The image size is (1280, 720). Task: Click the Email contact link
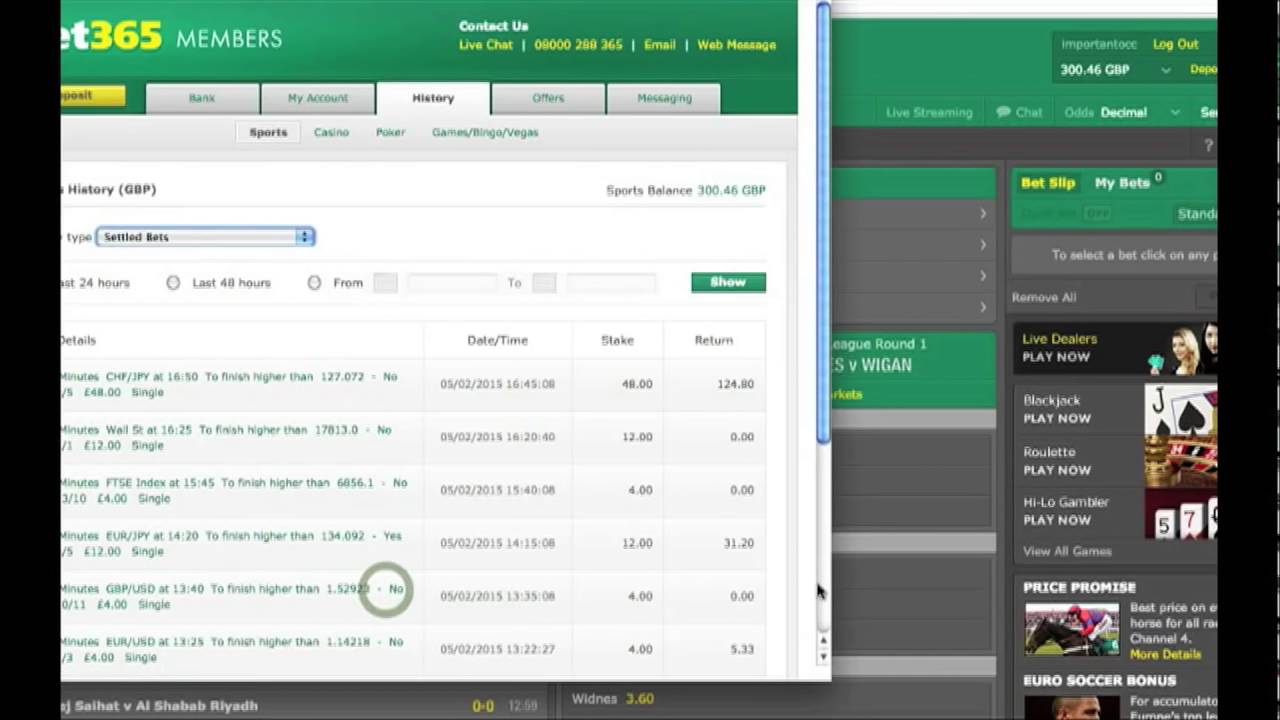[x=659, y=45]
